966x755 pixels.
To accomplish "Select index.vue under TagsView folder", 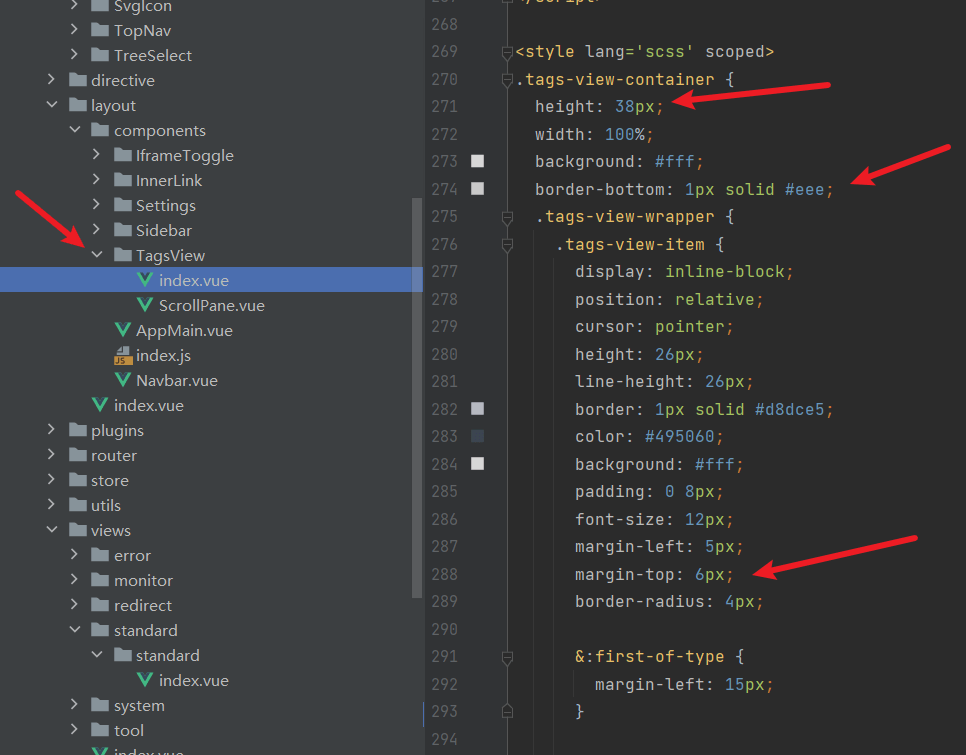I will pos(211,280).
